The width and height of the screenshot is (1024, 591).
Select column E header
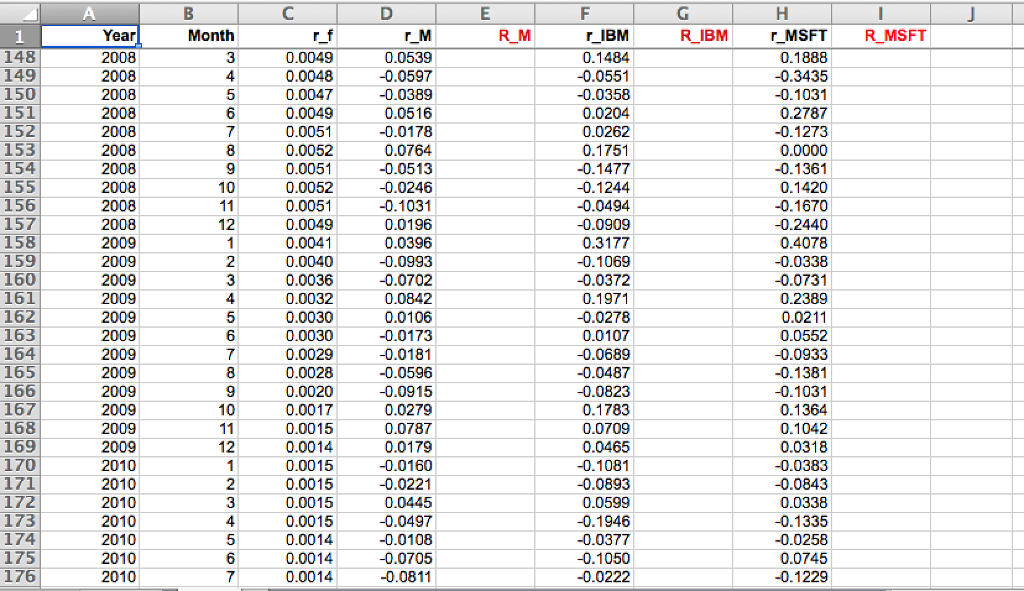coord(485,13)
